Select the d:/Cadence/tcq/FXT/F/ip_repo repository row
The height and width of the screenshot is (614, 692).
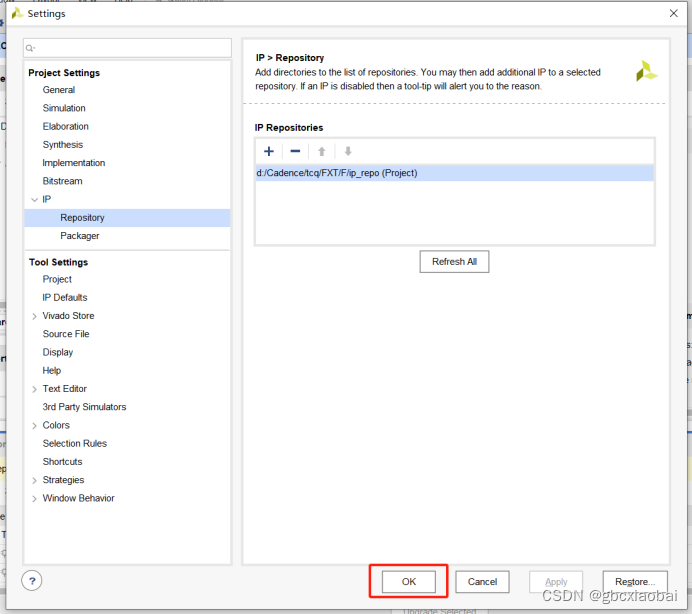coord(455,173)
